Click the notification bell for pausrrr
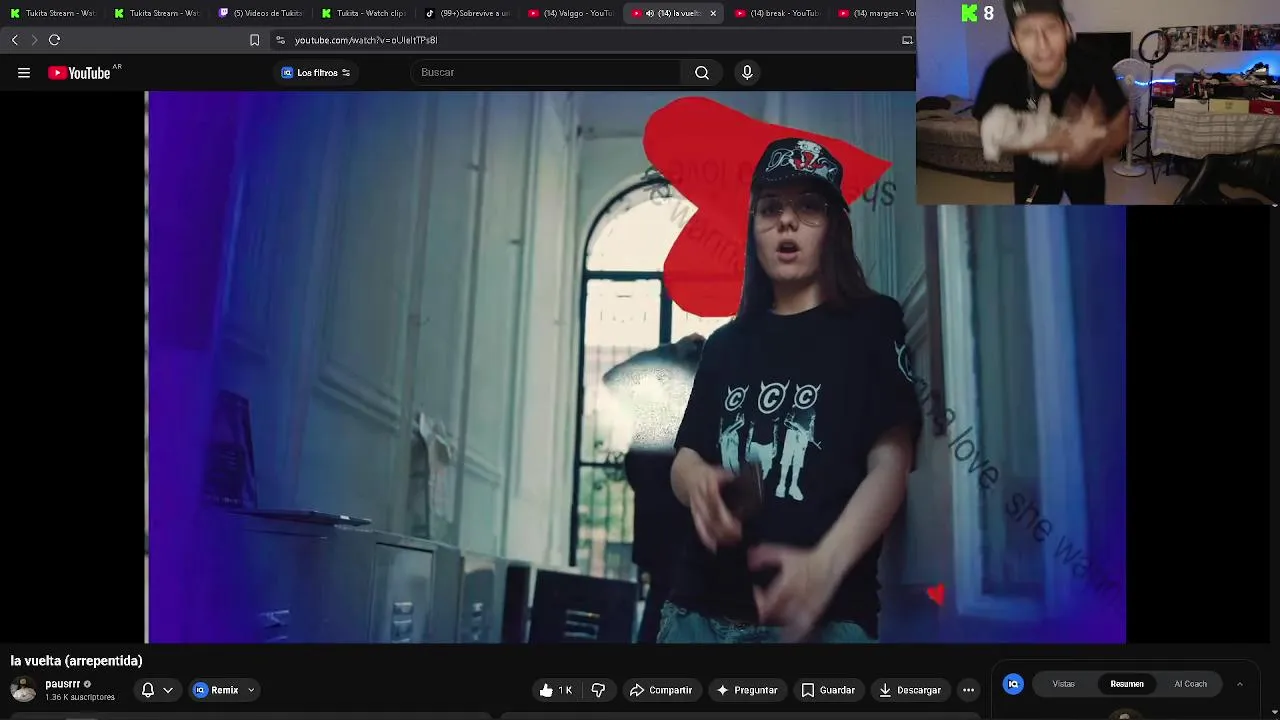The width and height of the screenshot is (1280, 720). click(x=148, y=690)
